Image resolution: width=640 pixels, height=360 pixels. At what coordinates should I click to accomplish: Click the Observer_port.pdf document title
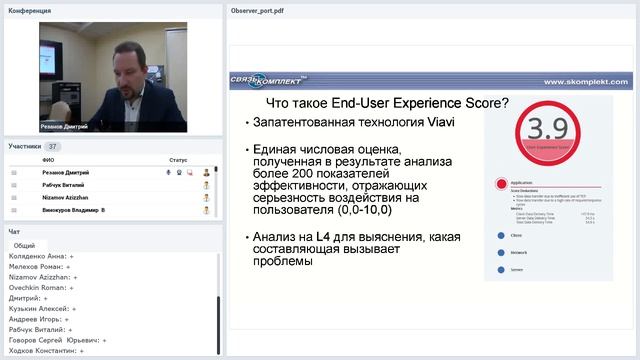[257, 11]
